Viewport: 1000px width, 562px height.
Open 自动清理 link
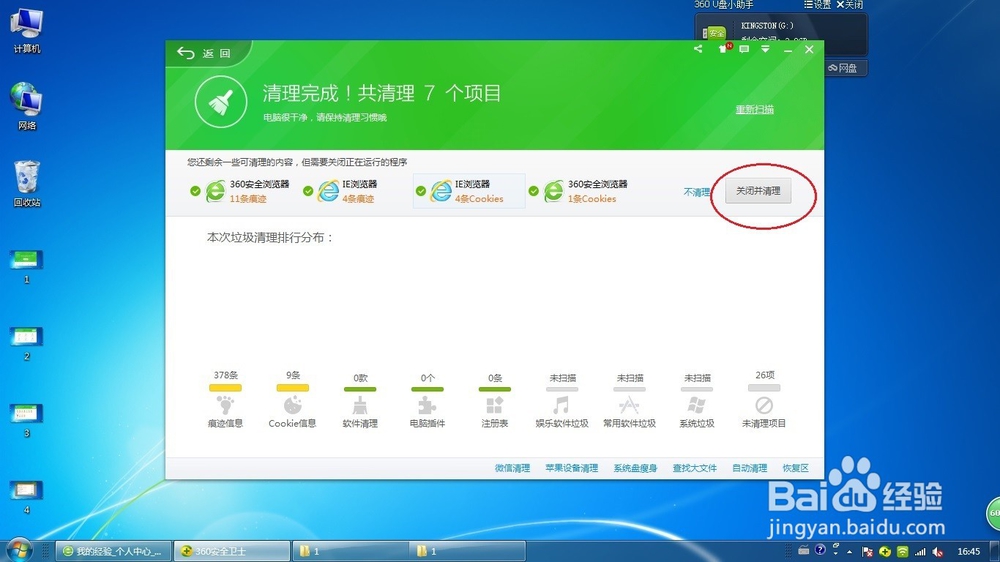click(x=749, y=468)
